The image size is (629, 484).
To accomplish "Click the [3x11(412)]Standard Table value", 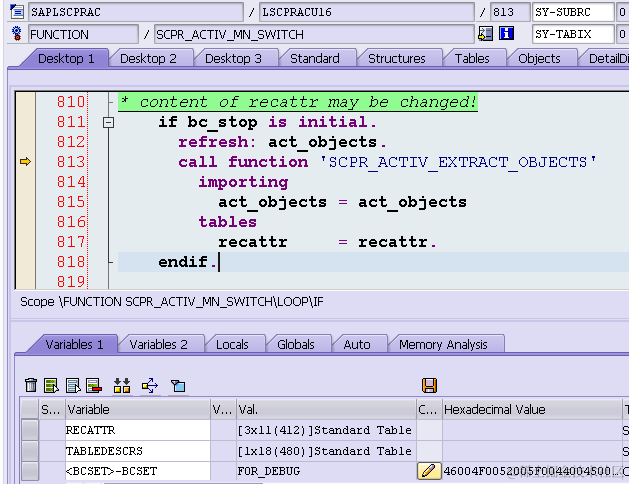I will (x=325, y=430).
